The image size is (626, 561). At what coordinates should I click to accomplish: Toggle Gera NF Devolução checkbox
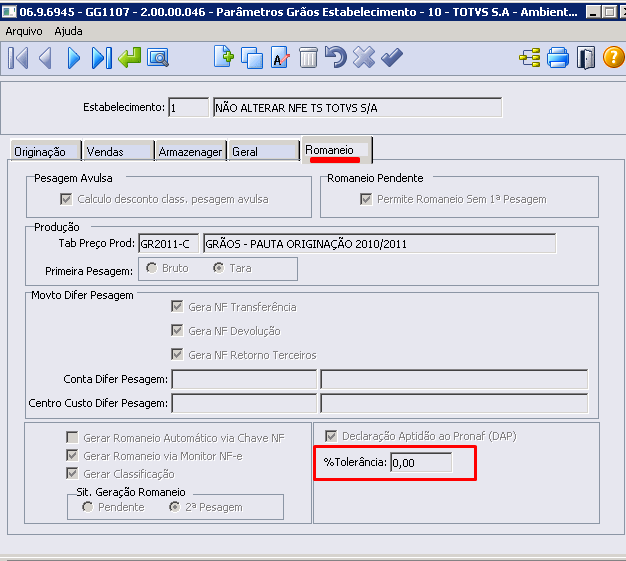(x=177, y=331)
